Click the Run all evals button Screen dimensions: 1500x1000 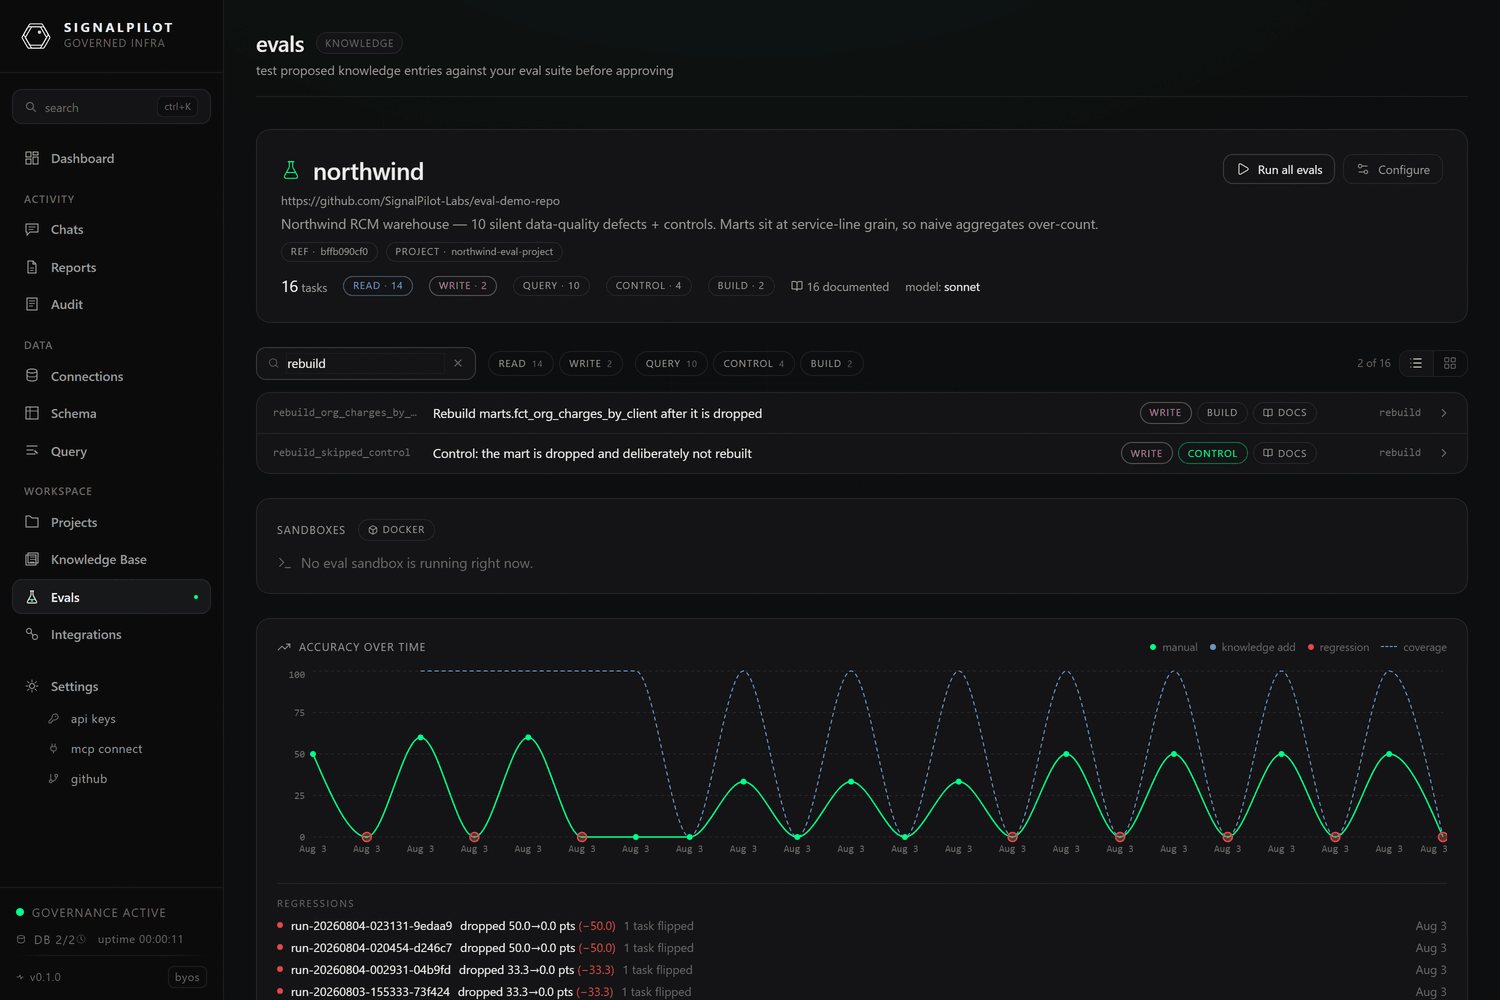tap(1279, 169)
